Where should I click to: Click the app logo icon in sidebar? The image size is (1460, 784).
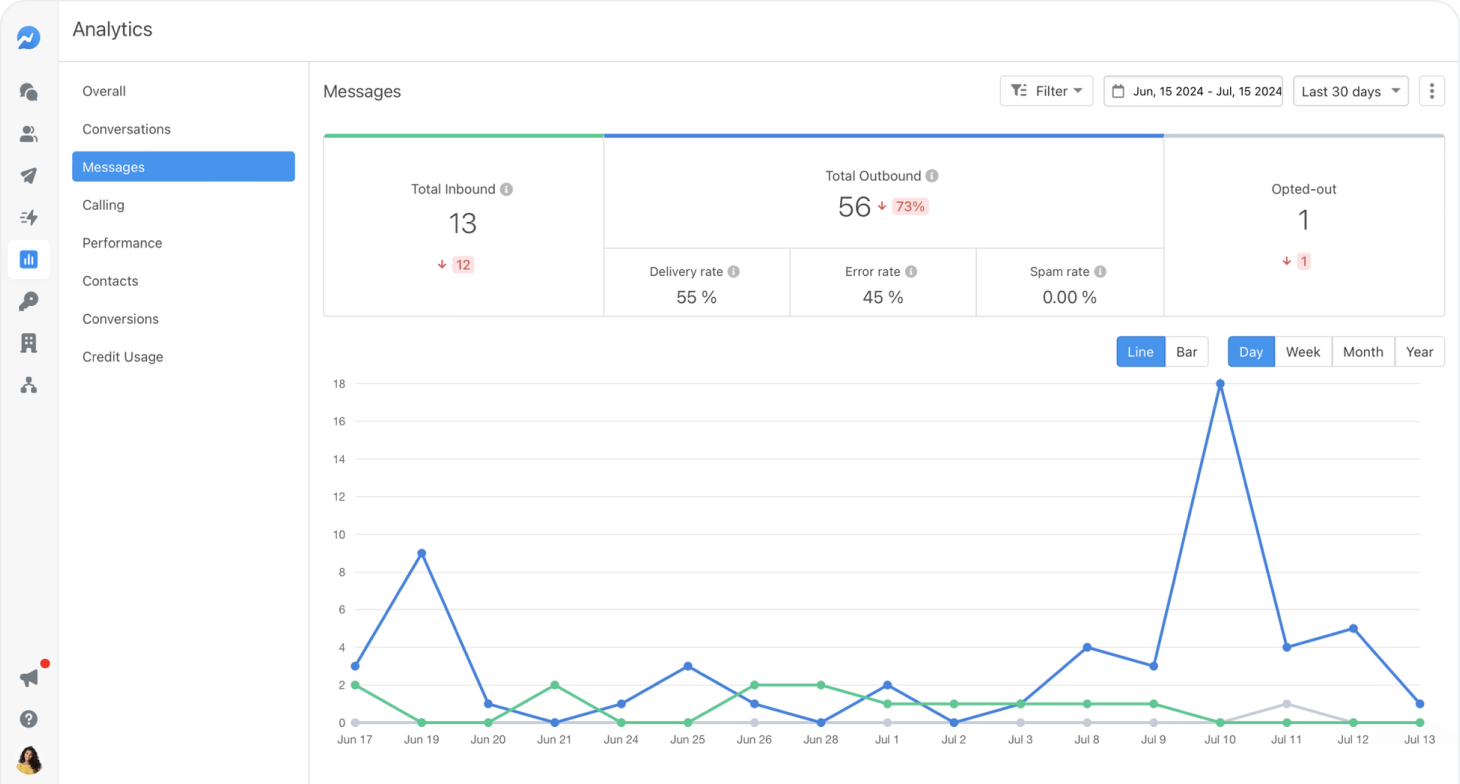28,38
